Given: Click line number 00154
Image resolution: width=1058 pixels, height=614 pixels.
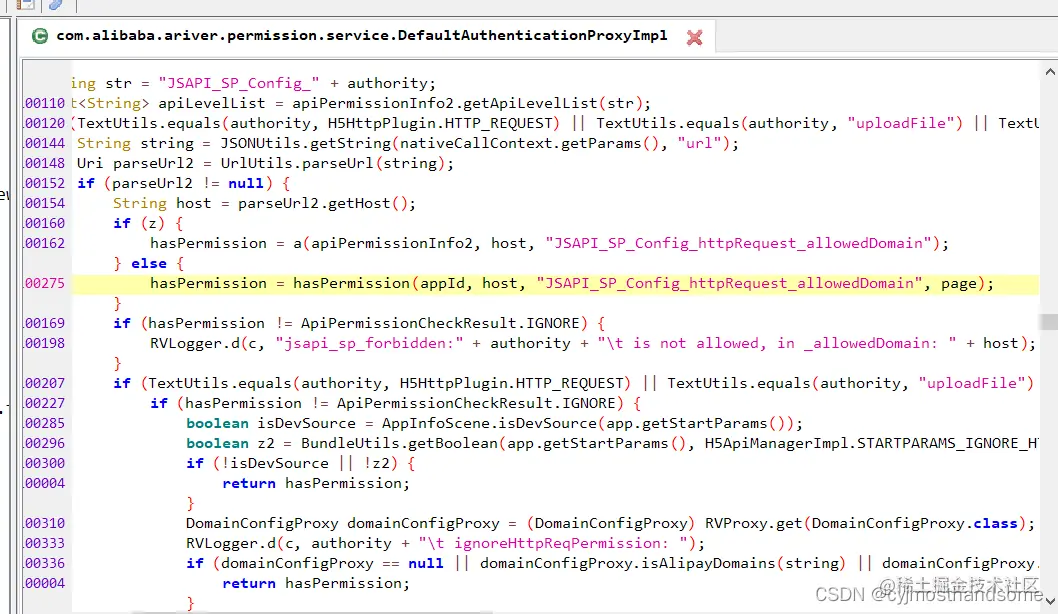Looking at the screenshot, I should click(45, 203).
